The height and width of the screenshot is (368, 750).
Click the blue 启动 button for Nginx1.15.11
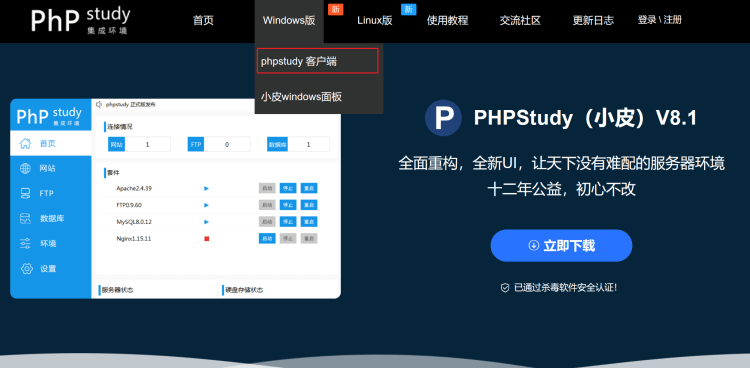click(267, 238)
